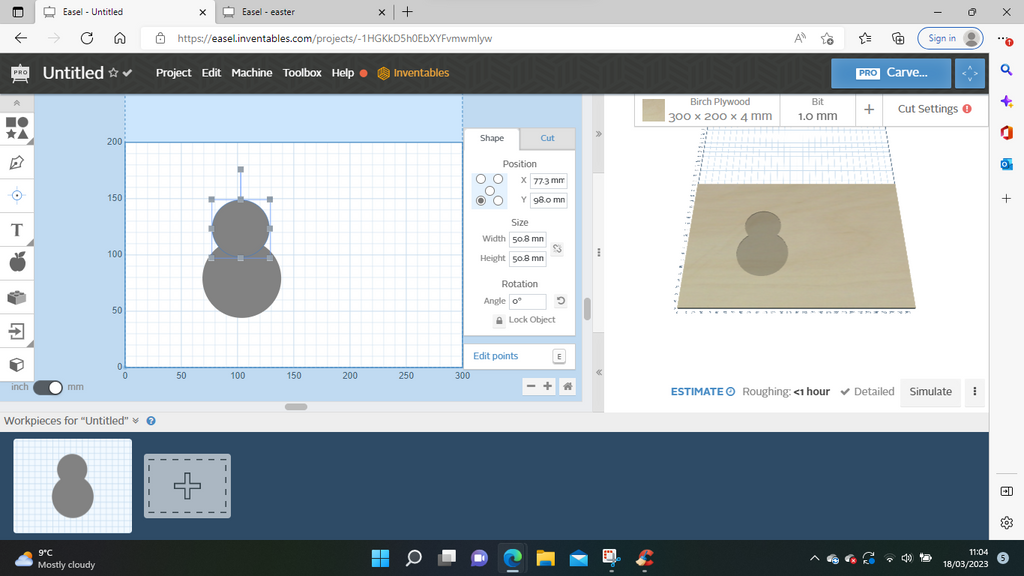Select the top-left position anchor radio
The image size is (1024, 576).
click(481, 180)
